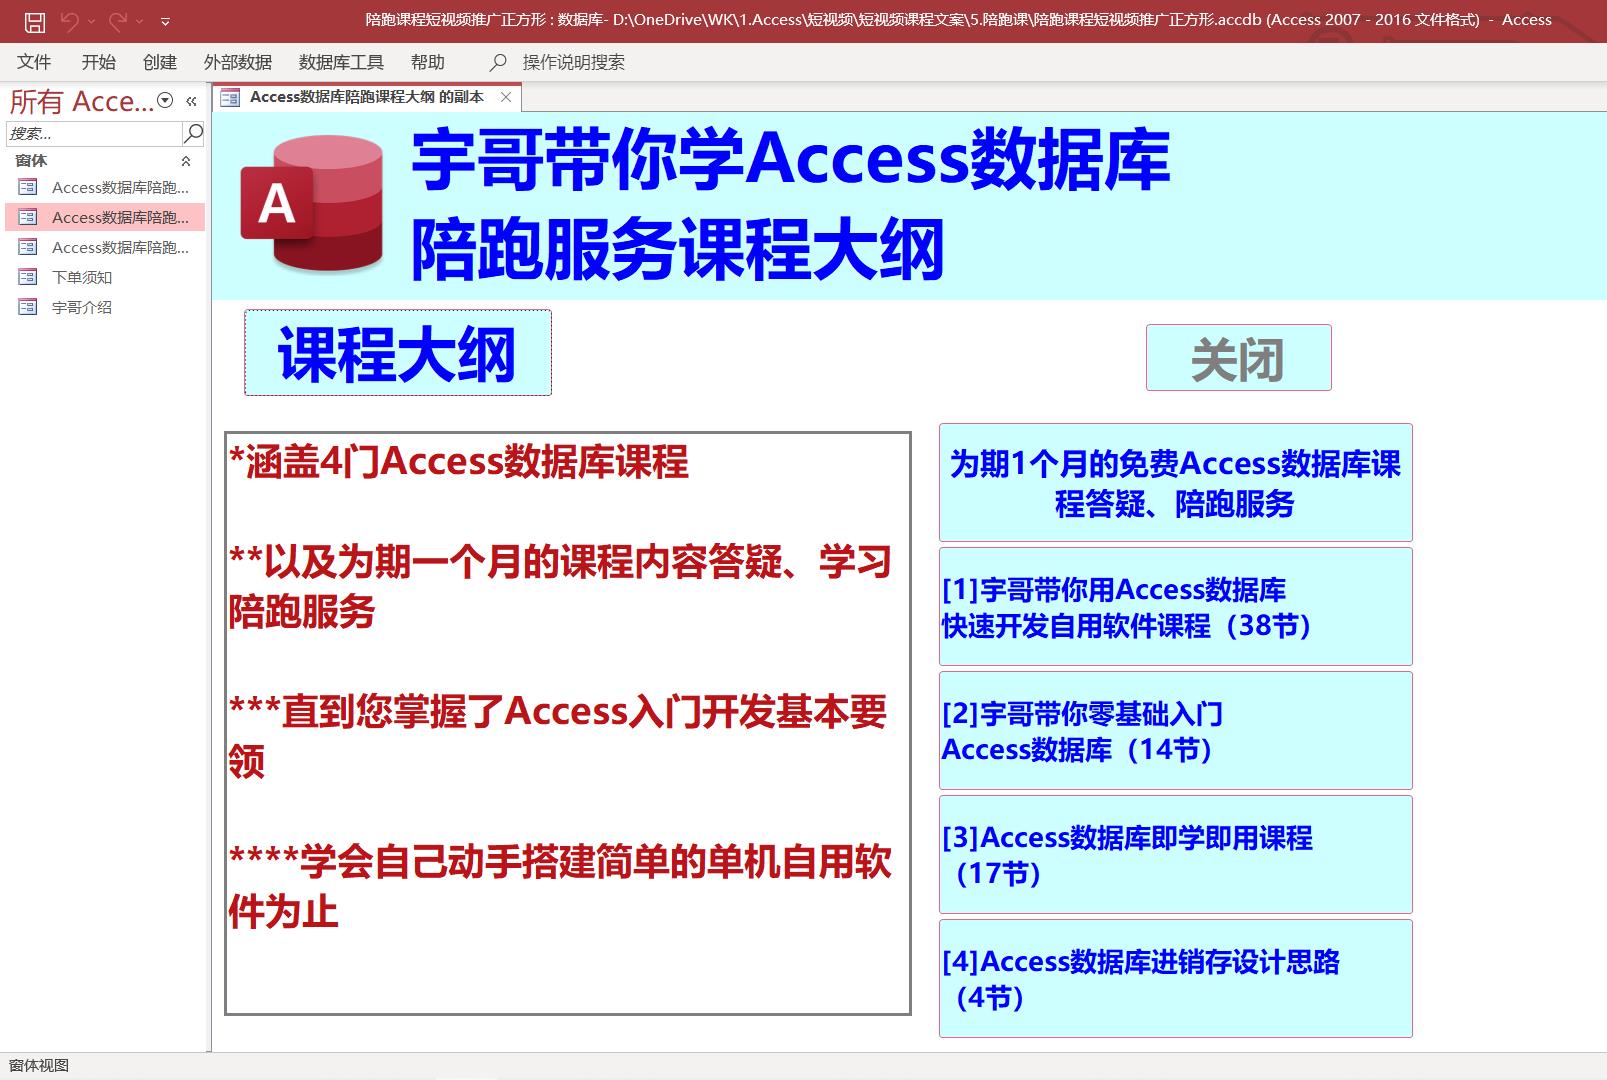
Task: Switch to the 开始 ribbon tab
Action: (x=98, y=62)
